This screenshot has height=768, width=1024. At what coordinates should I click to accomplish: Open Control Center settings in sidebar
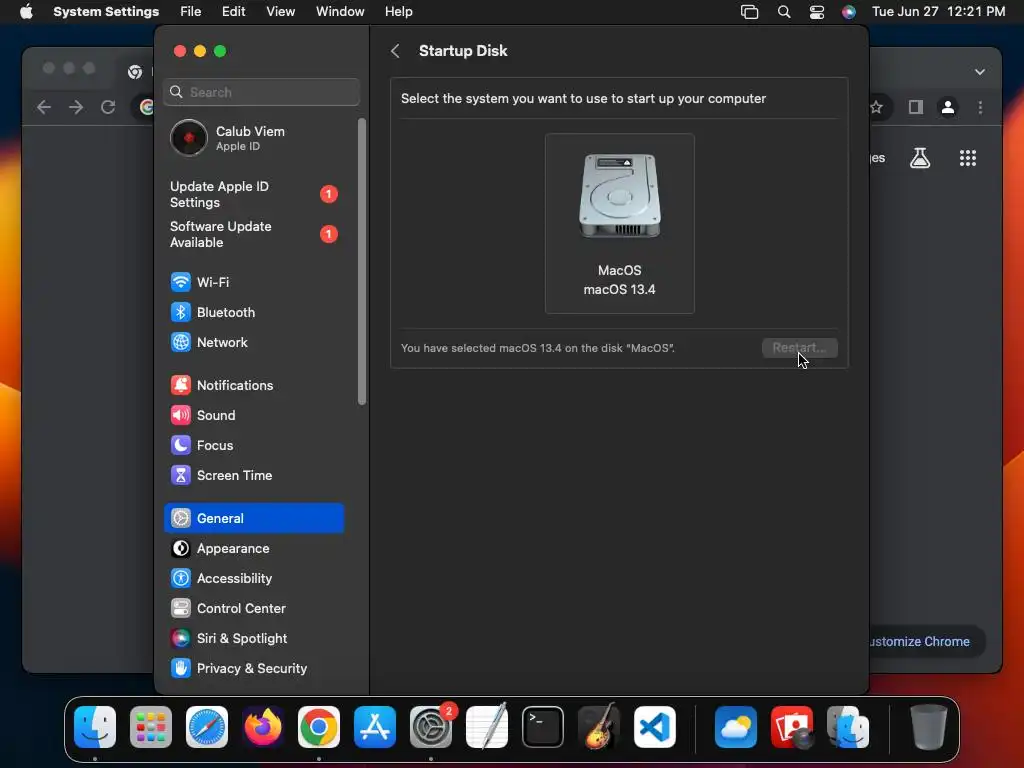click(x=253, y=609)
